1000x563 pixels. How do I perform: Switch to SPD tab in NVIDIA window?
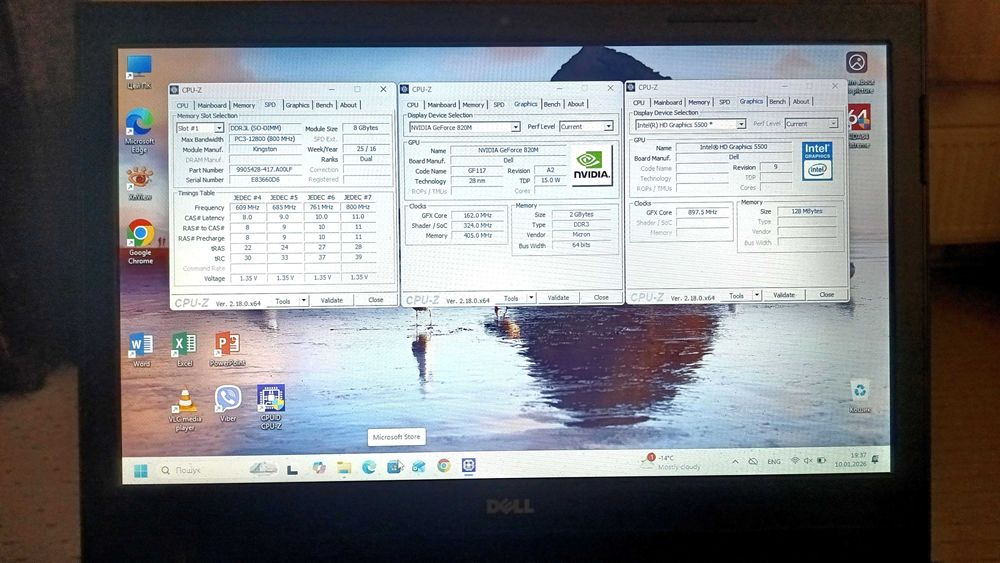pos(499,105)
